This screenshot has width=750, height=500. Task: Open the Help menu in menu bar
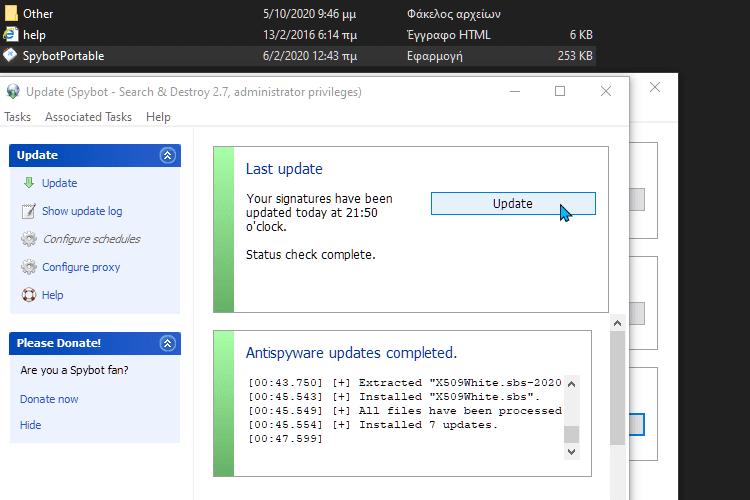click(x=158, y=117)
